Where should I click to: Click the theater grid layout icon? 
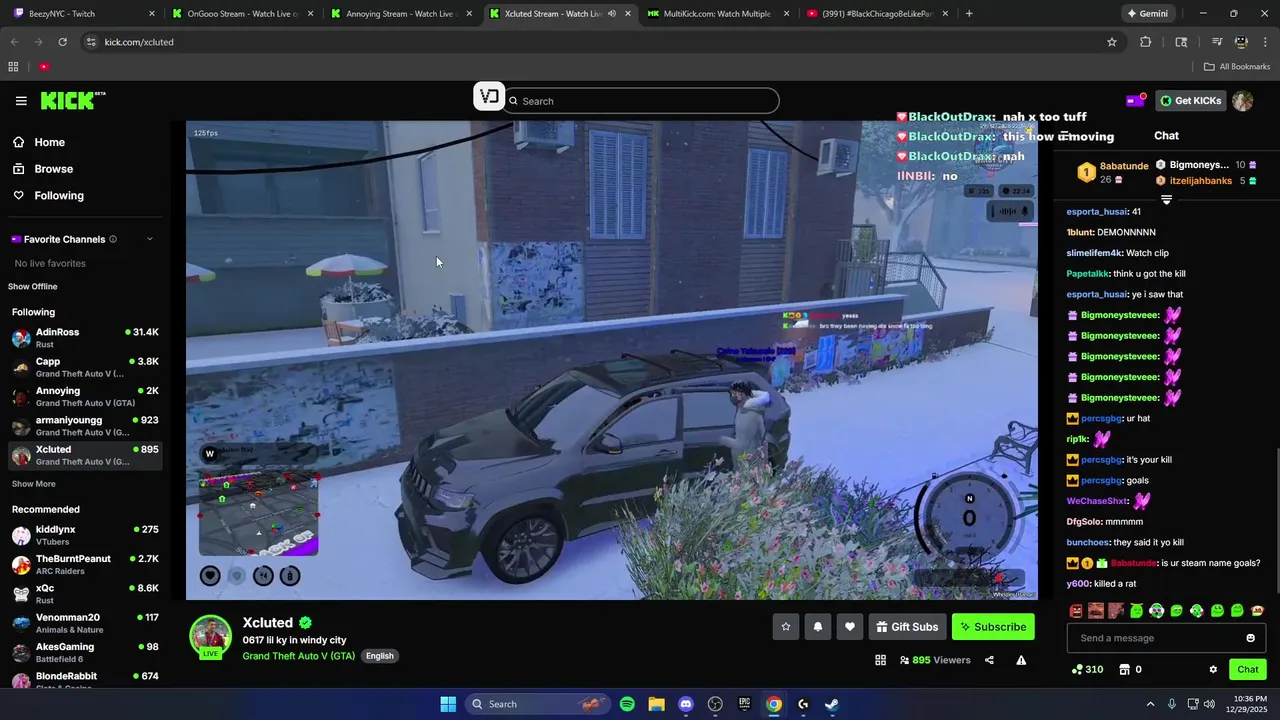880,660
